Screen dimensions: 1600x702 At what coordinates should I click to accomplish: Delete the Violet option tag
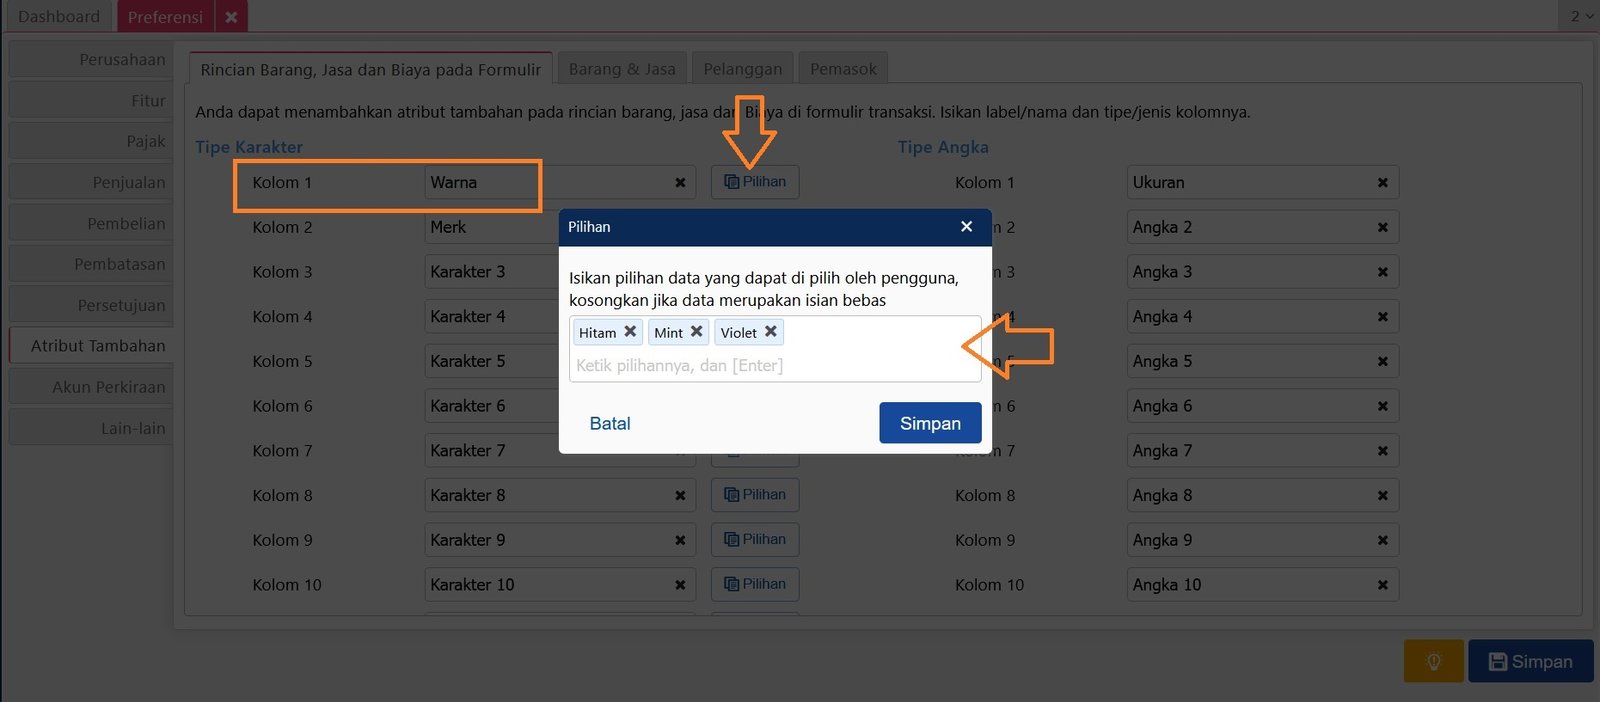pos(771,332)
